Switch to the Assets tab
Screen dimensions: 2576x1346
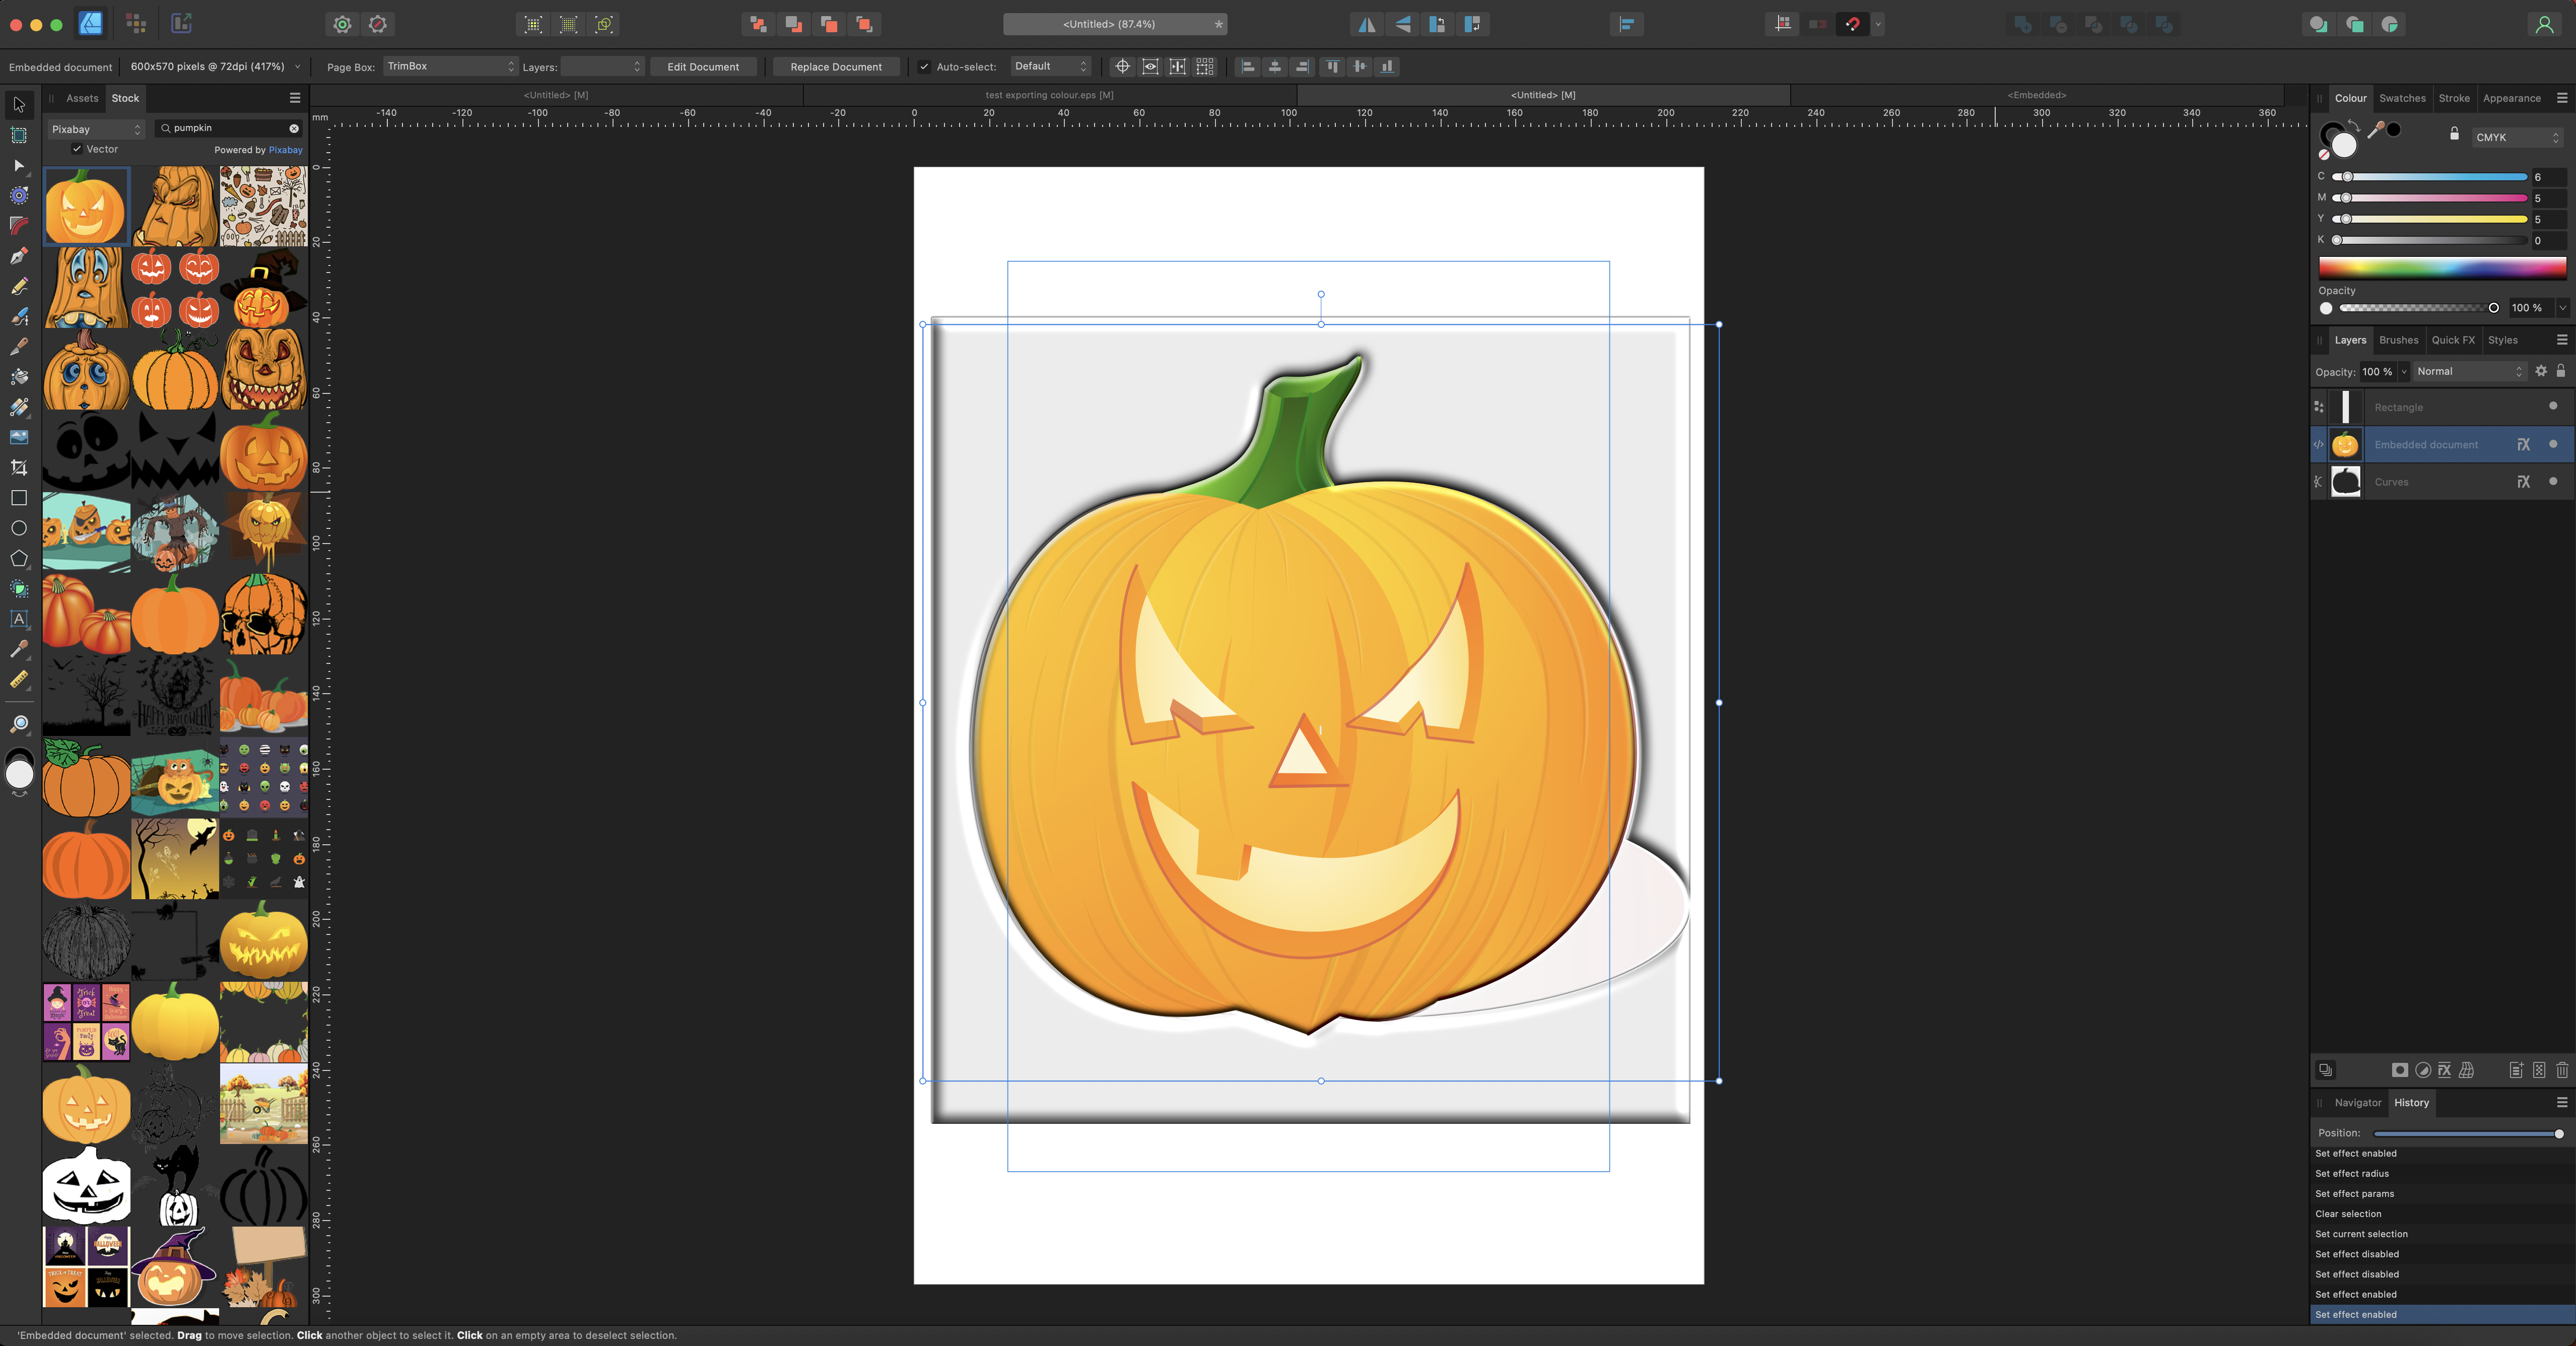[82, 98]
